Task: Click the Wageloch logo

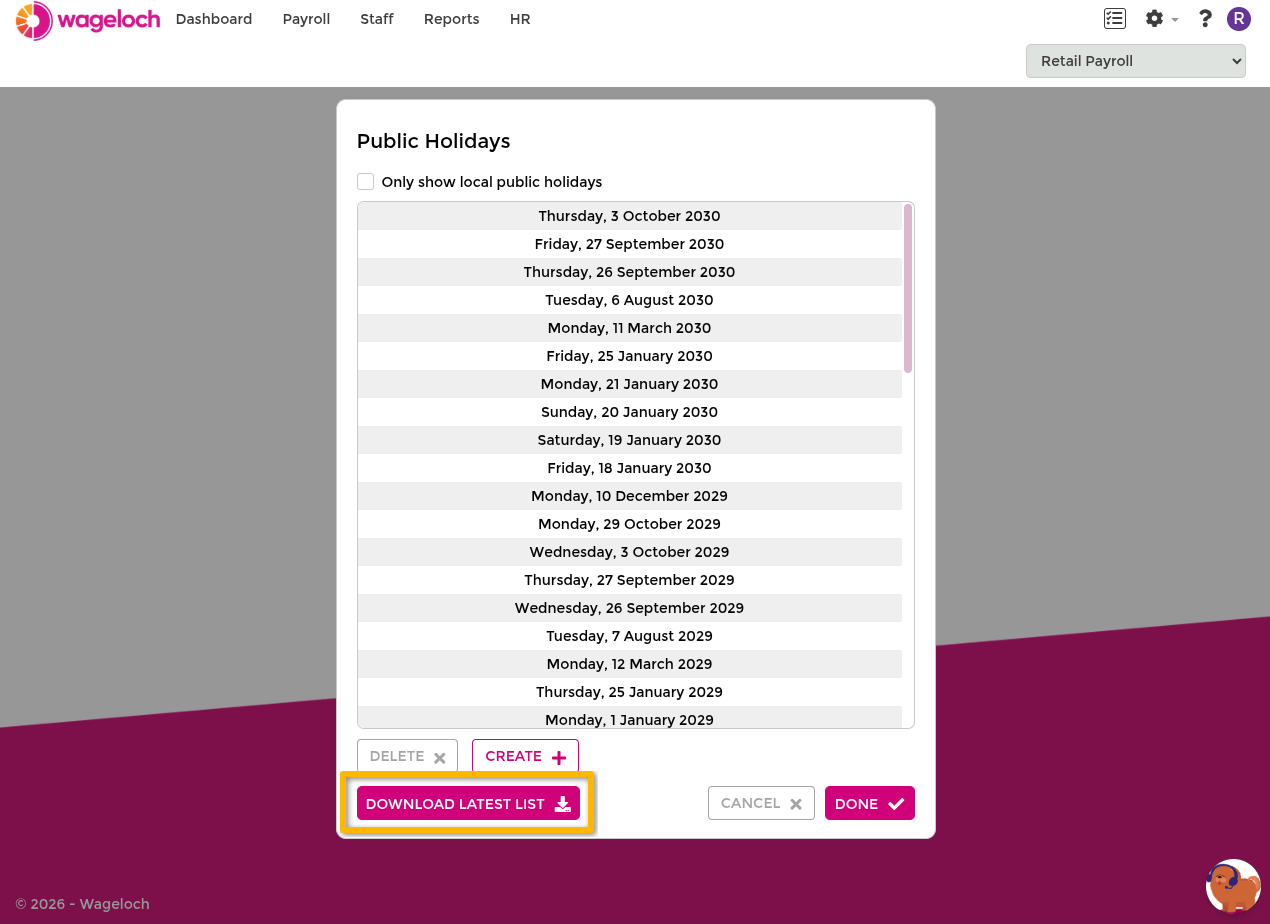Action: click(88, 20)
